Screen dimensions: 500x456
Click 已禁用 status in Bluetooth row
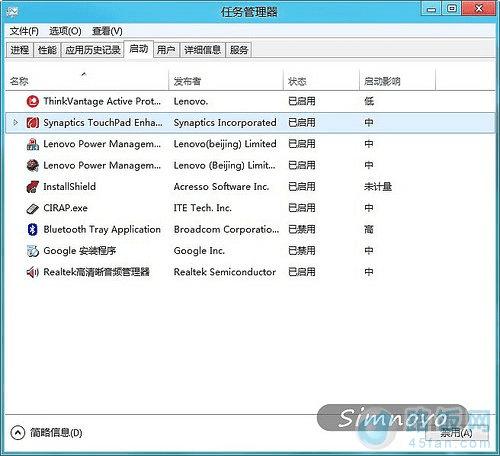click(302, 229)
